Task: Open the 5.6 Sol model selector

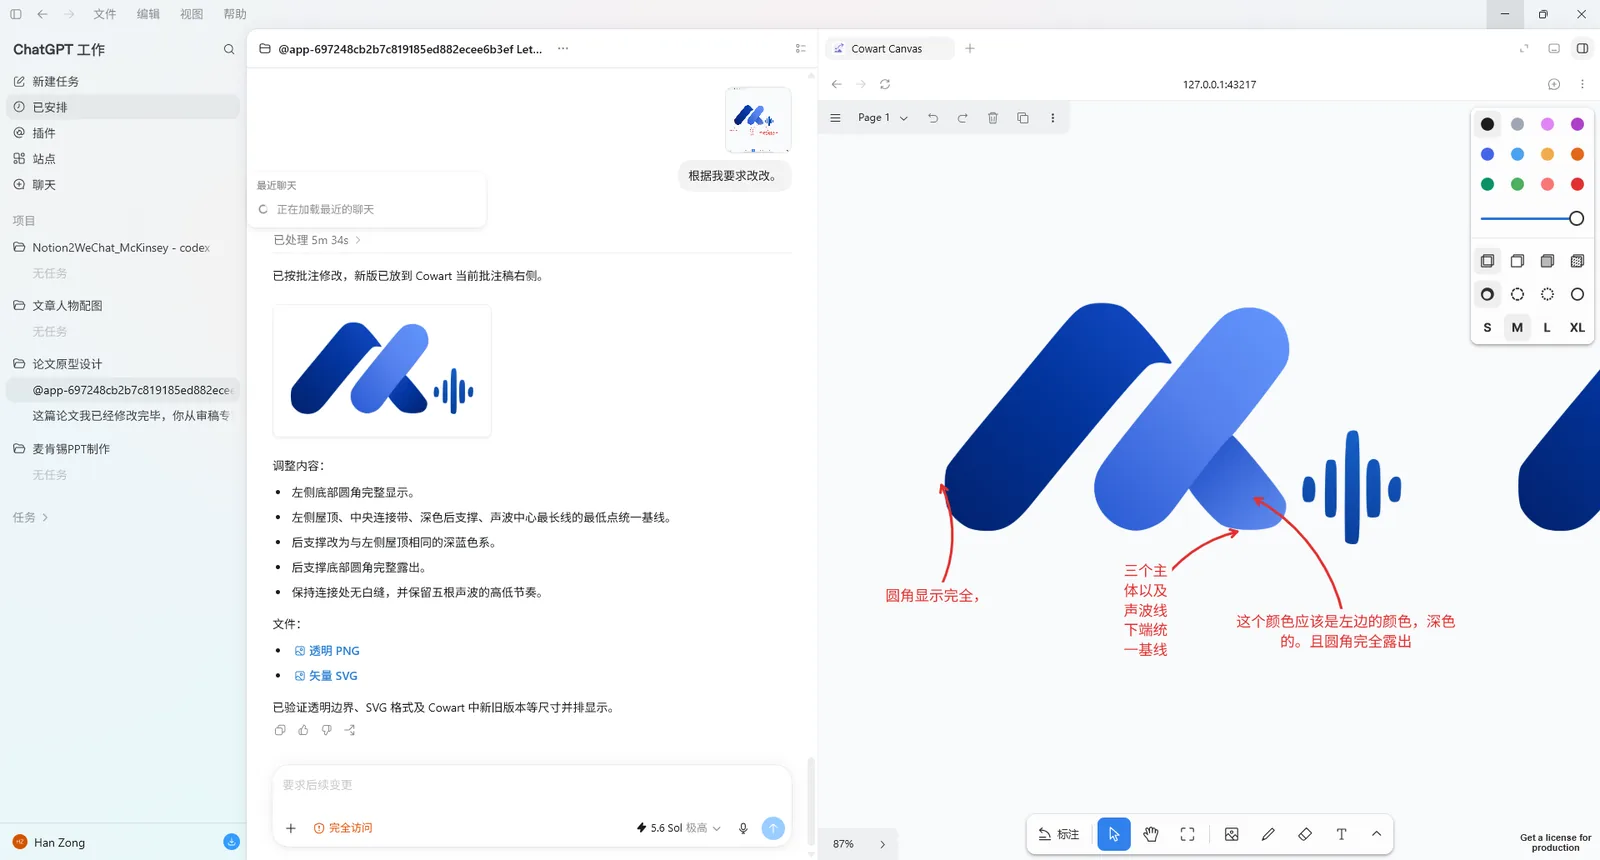Action: point(678,828)
